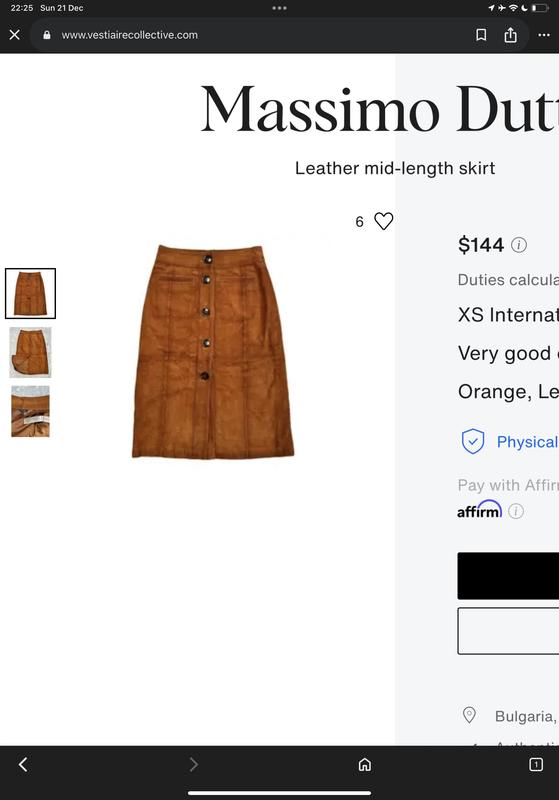559x800 pixels.
Task: Click the white outlined offer button
Action: coord(508,631)
